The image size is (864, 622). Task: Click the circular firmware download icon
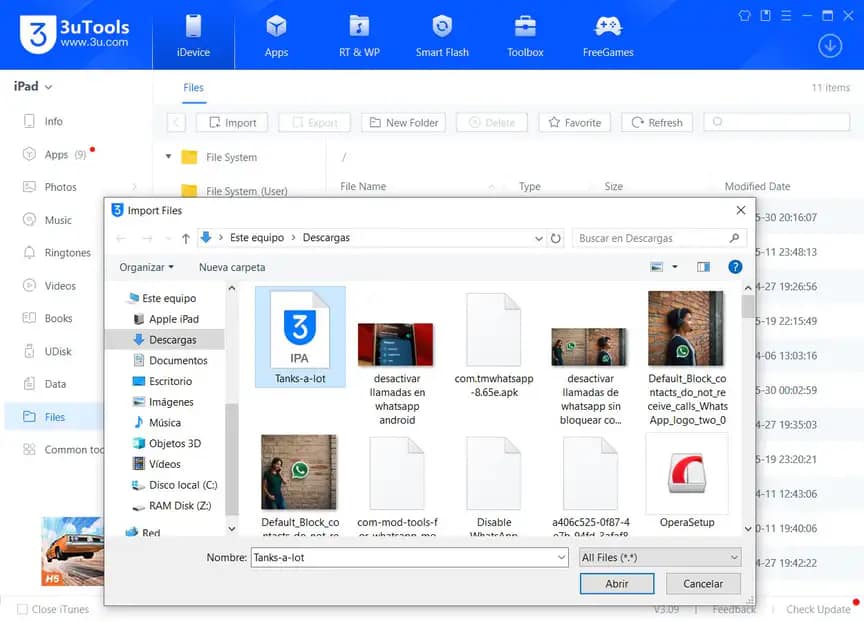coord(829,46)
